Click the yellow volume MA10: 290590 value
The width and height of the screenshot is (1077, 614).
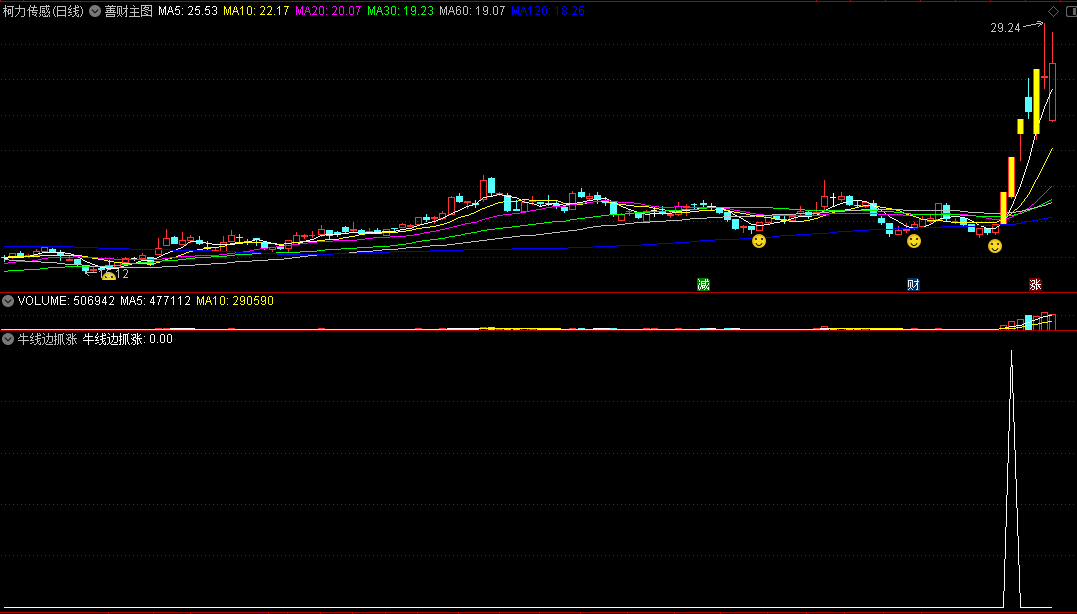click(x=235, y=301)
